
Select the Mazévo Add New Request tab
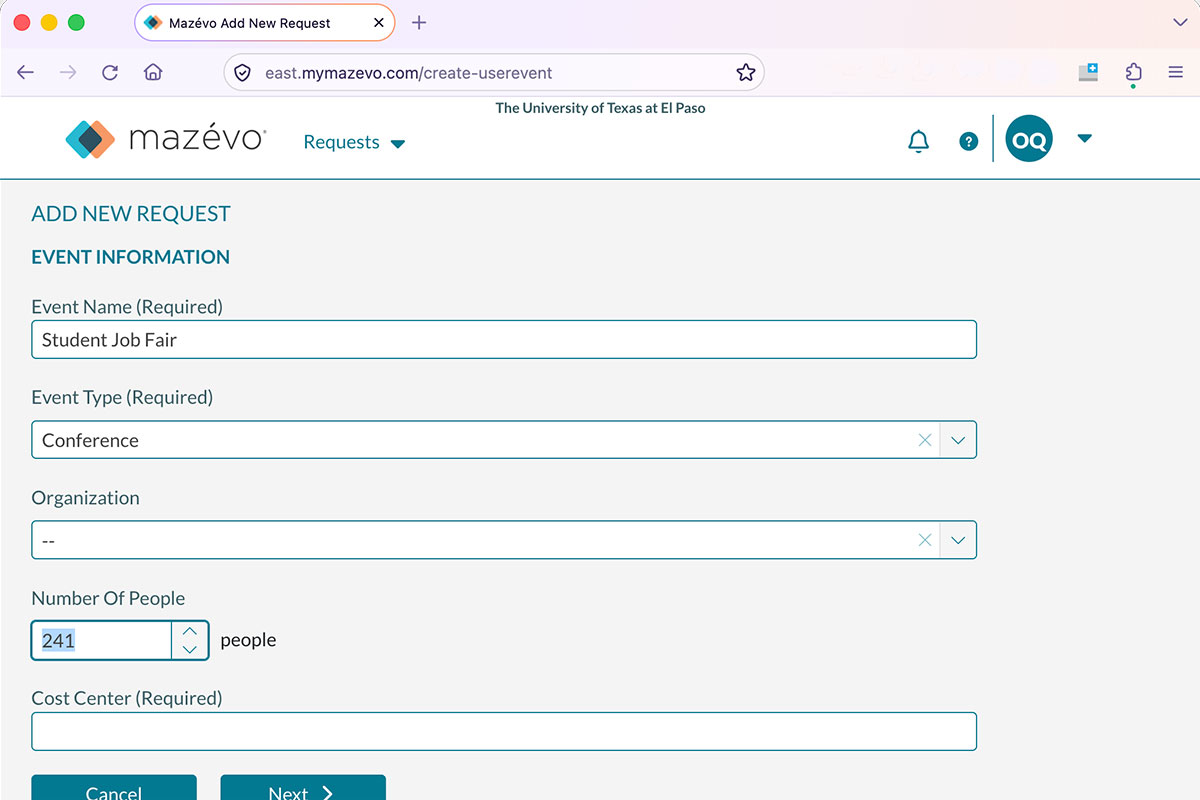point(264,22)
